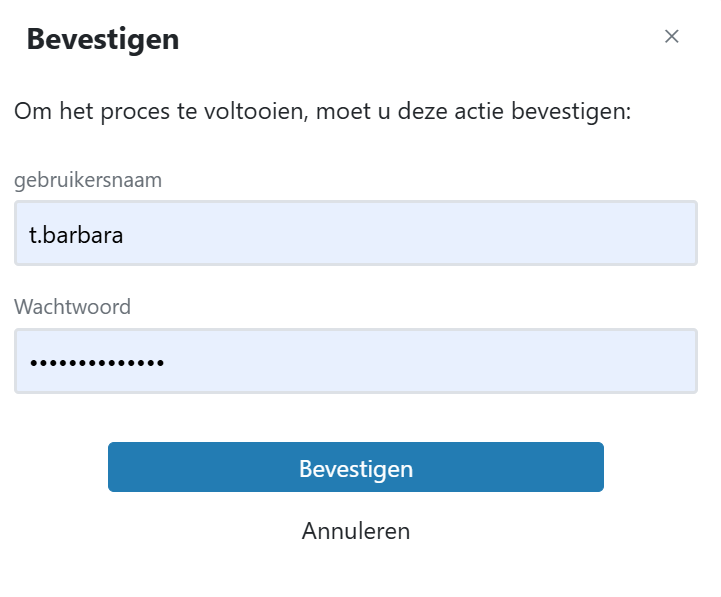
Task: Cancel via the Annuleren link
Action: coord(355,531)
